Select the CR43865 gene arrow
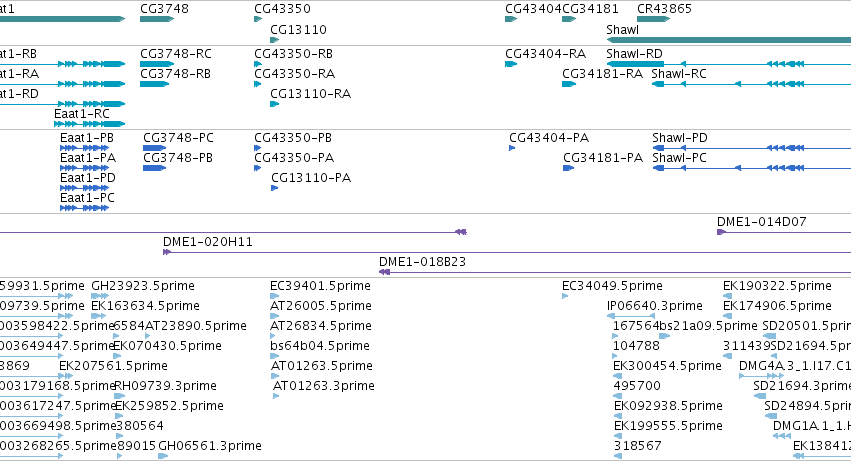The image size is (851, 461). 653,19
